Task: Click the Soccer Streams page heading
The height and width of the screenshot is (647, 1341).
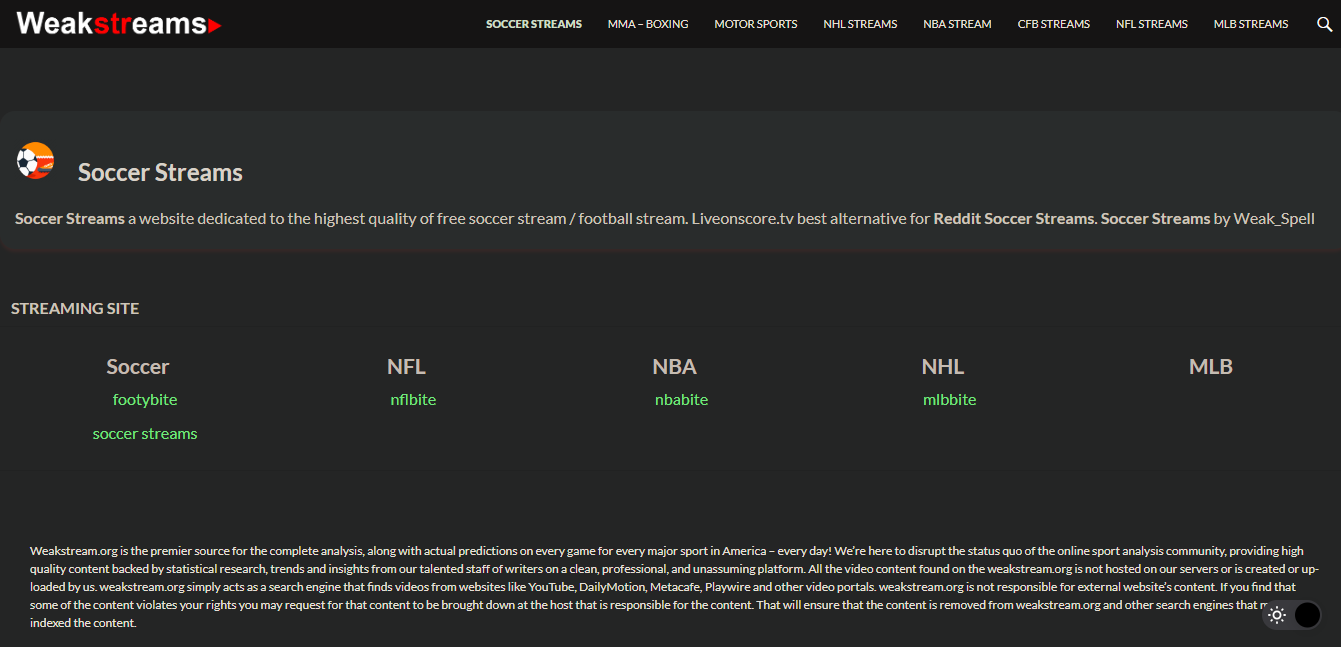Action: coord(160,173)
